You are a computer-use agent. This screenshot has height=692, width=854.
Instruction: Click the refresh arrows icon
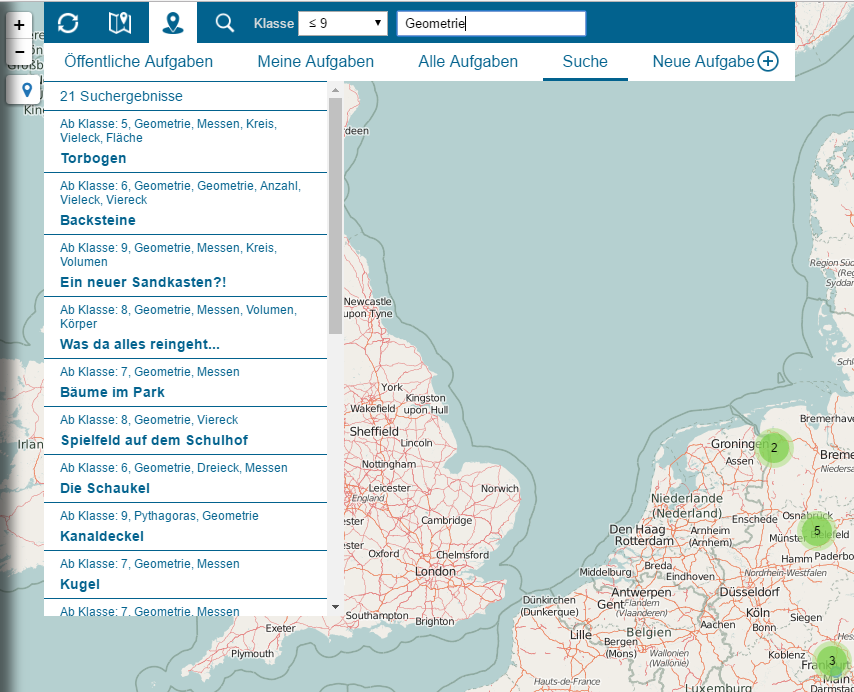[68, 22]
